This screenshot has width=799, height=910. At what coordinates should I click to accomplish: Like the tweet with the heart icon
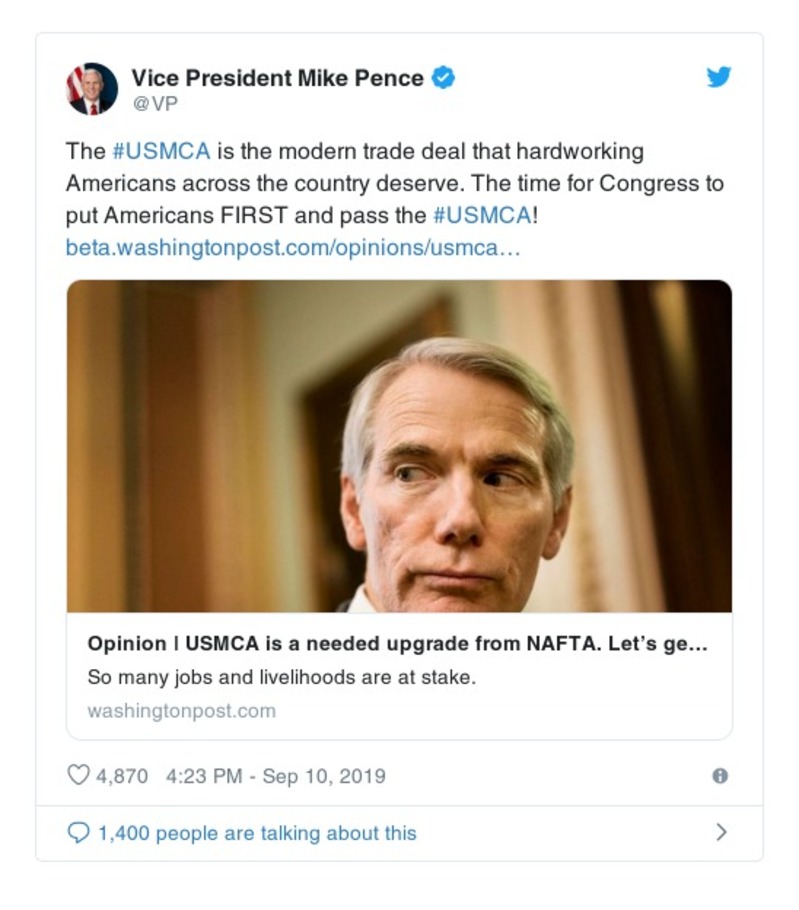78,775
